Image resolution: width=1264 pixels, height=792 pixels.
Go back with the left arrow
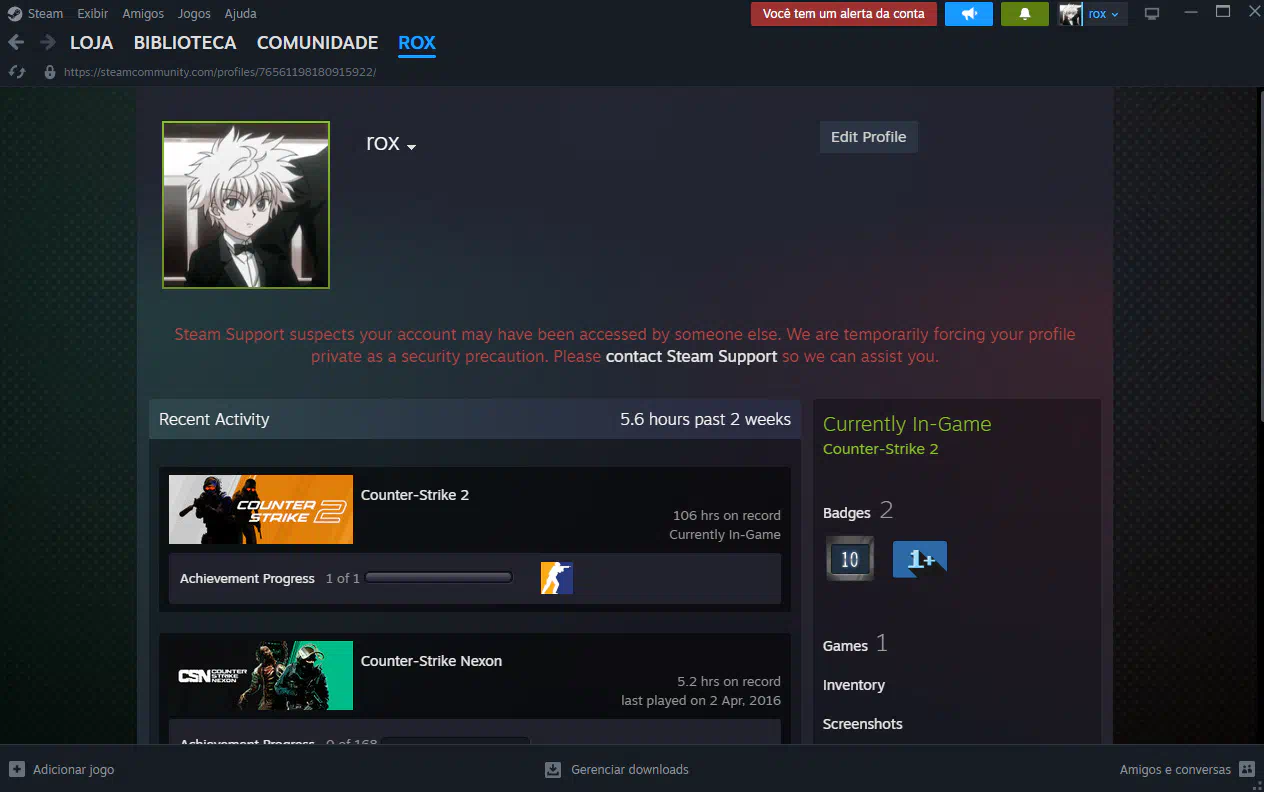(x=16, y=42)
